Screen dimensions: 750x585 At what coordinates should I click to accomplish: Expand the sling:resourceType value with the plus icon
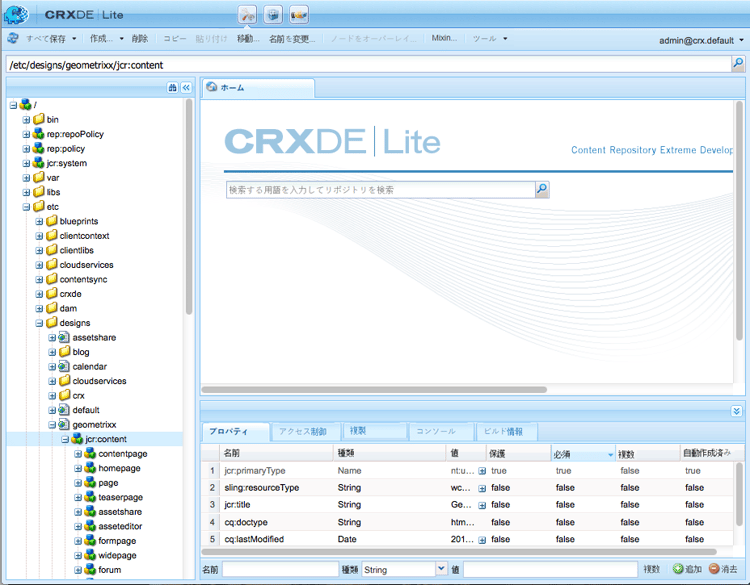tap(482, 488)
